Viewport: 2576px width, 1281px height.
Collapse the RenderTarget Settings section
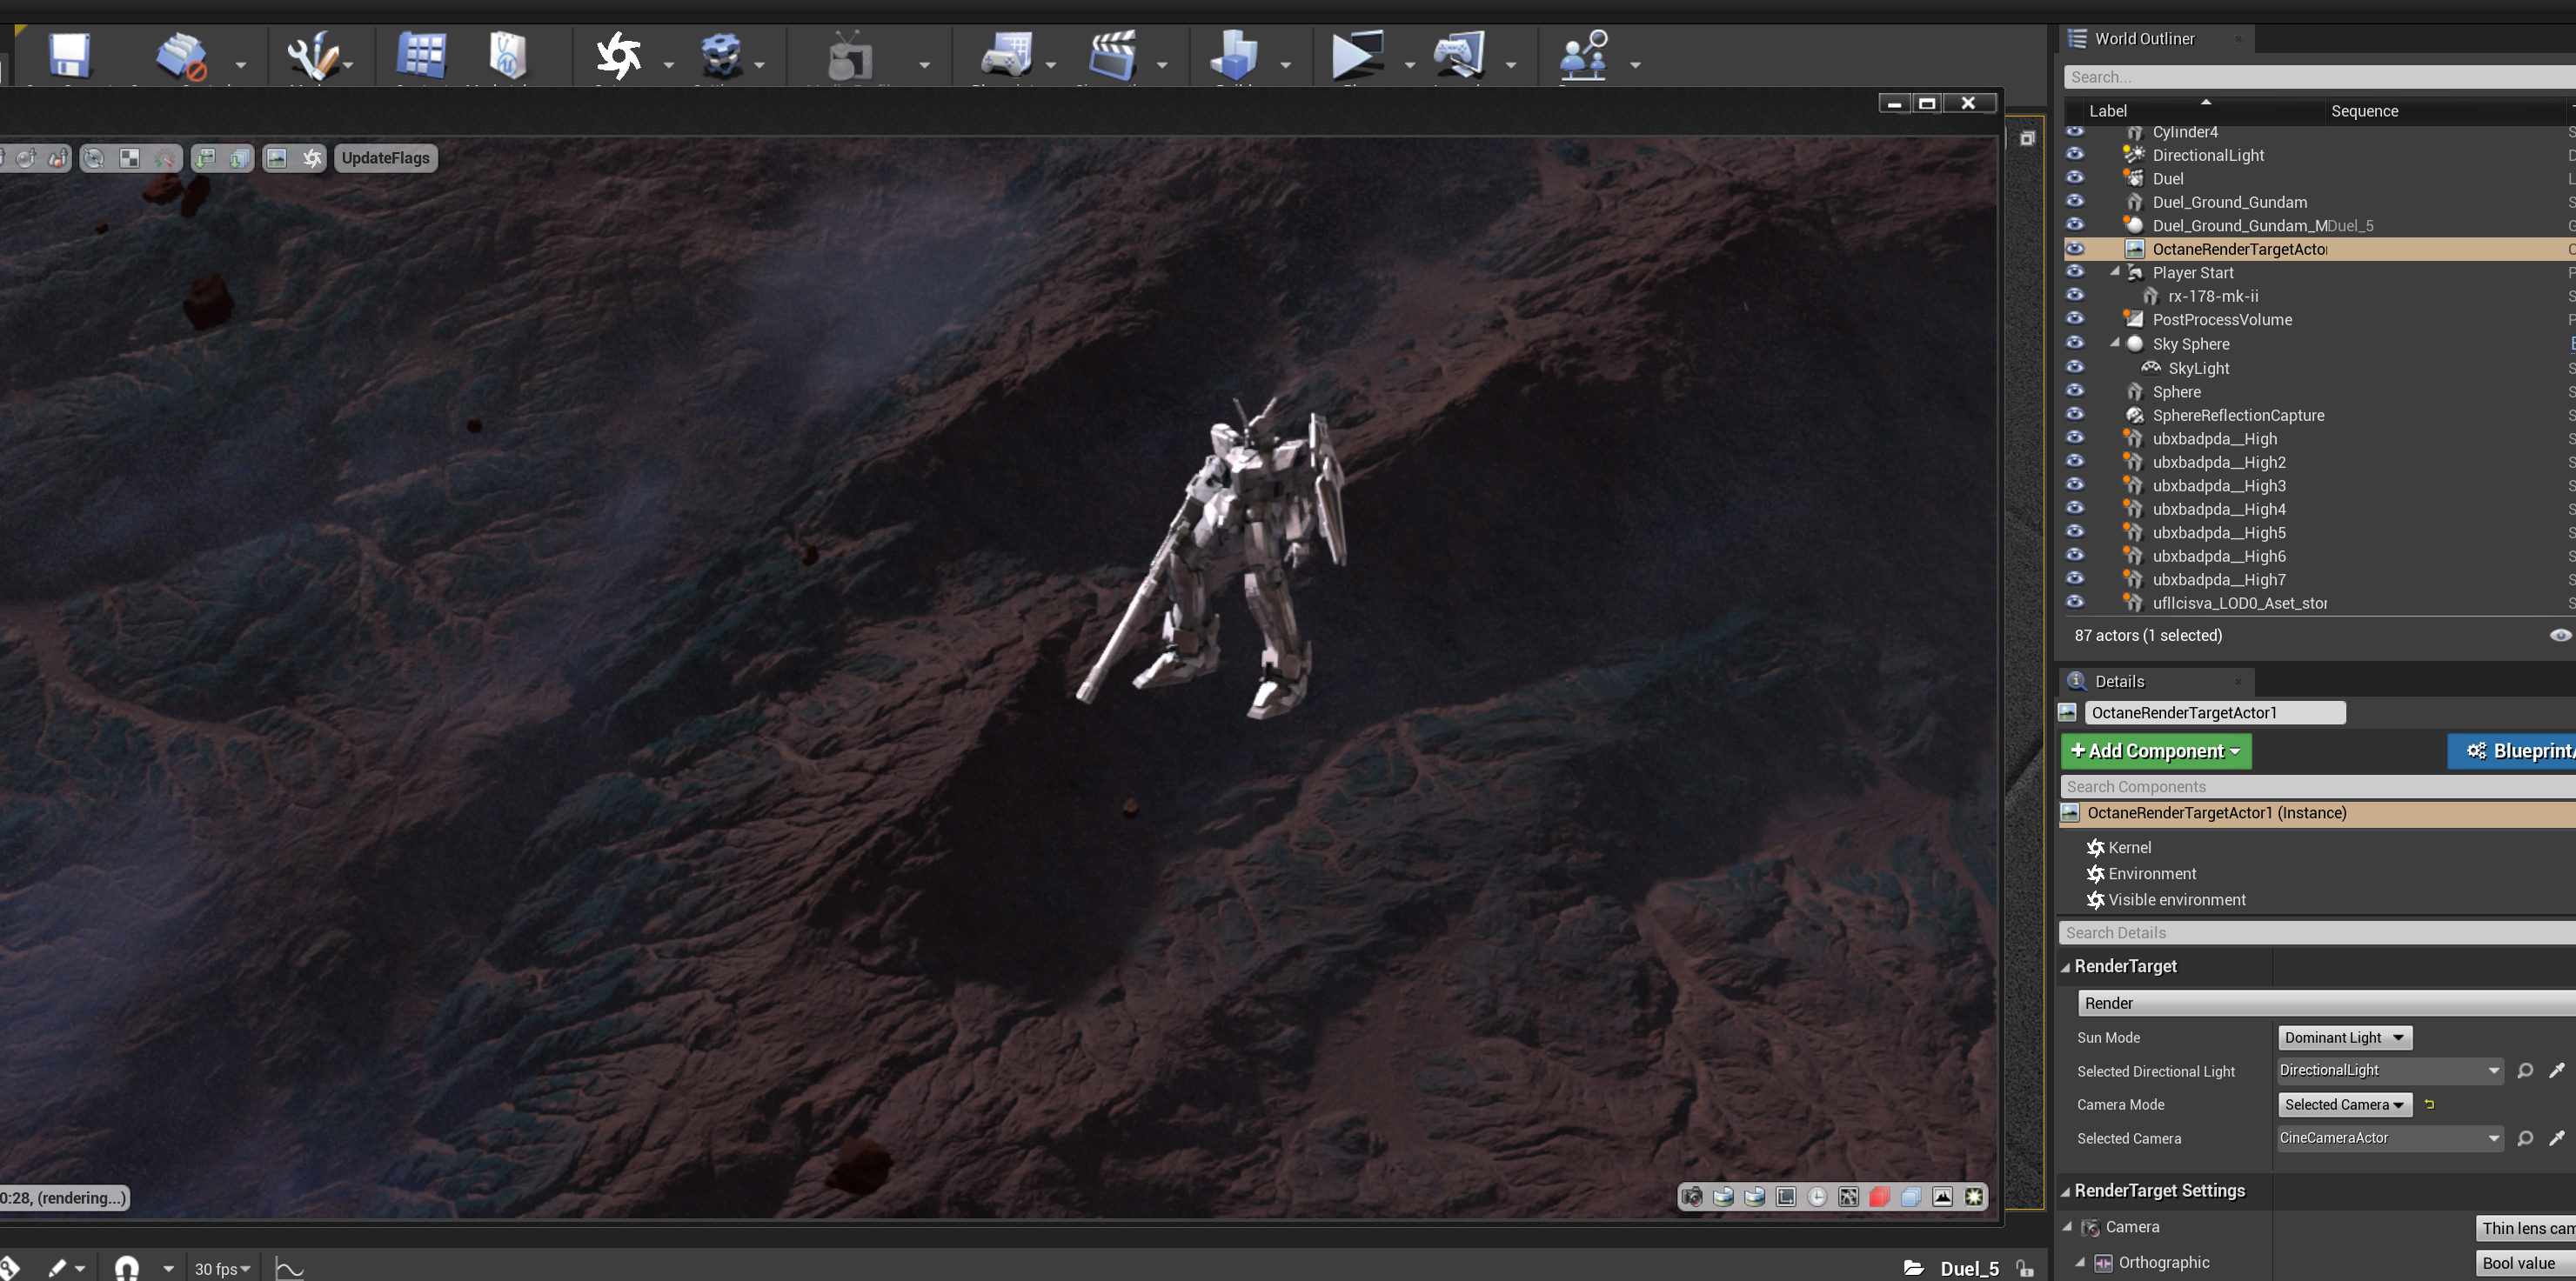tap(2066, 1191)
